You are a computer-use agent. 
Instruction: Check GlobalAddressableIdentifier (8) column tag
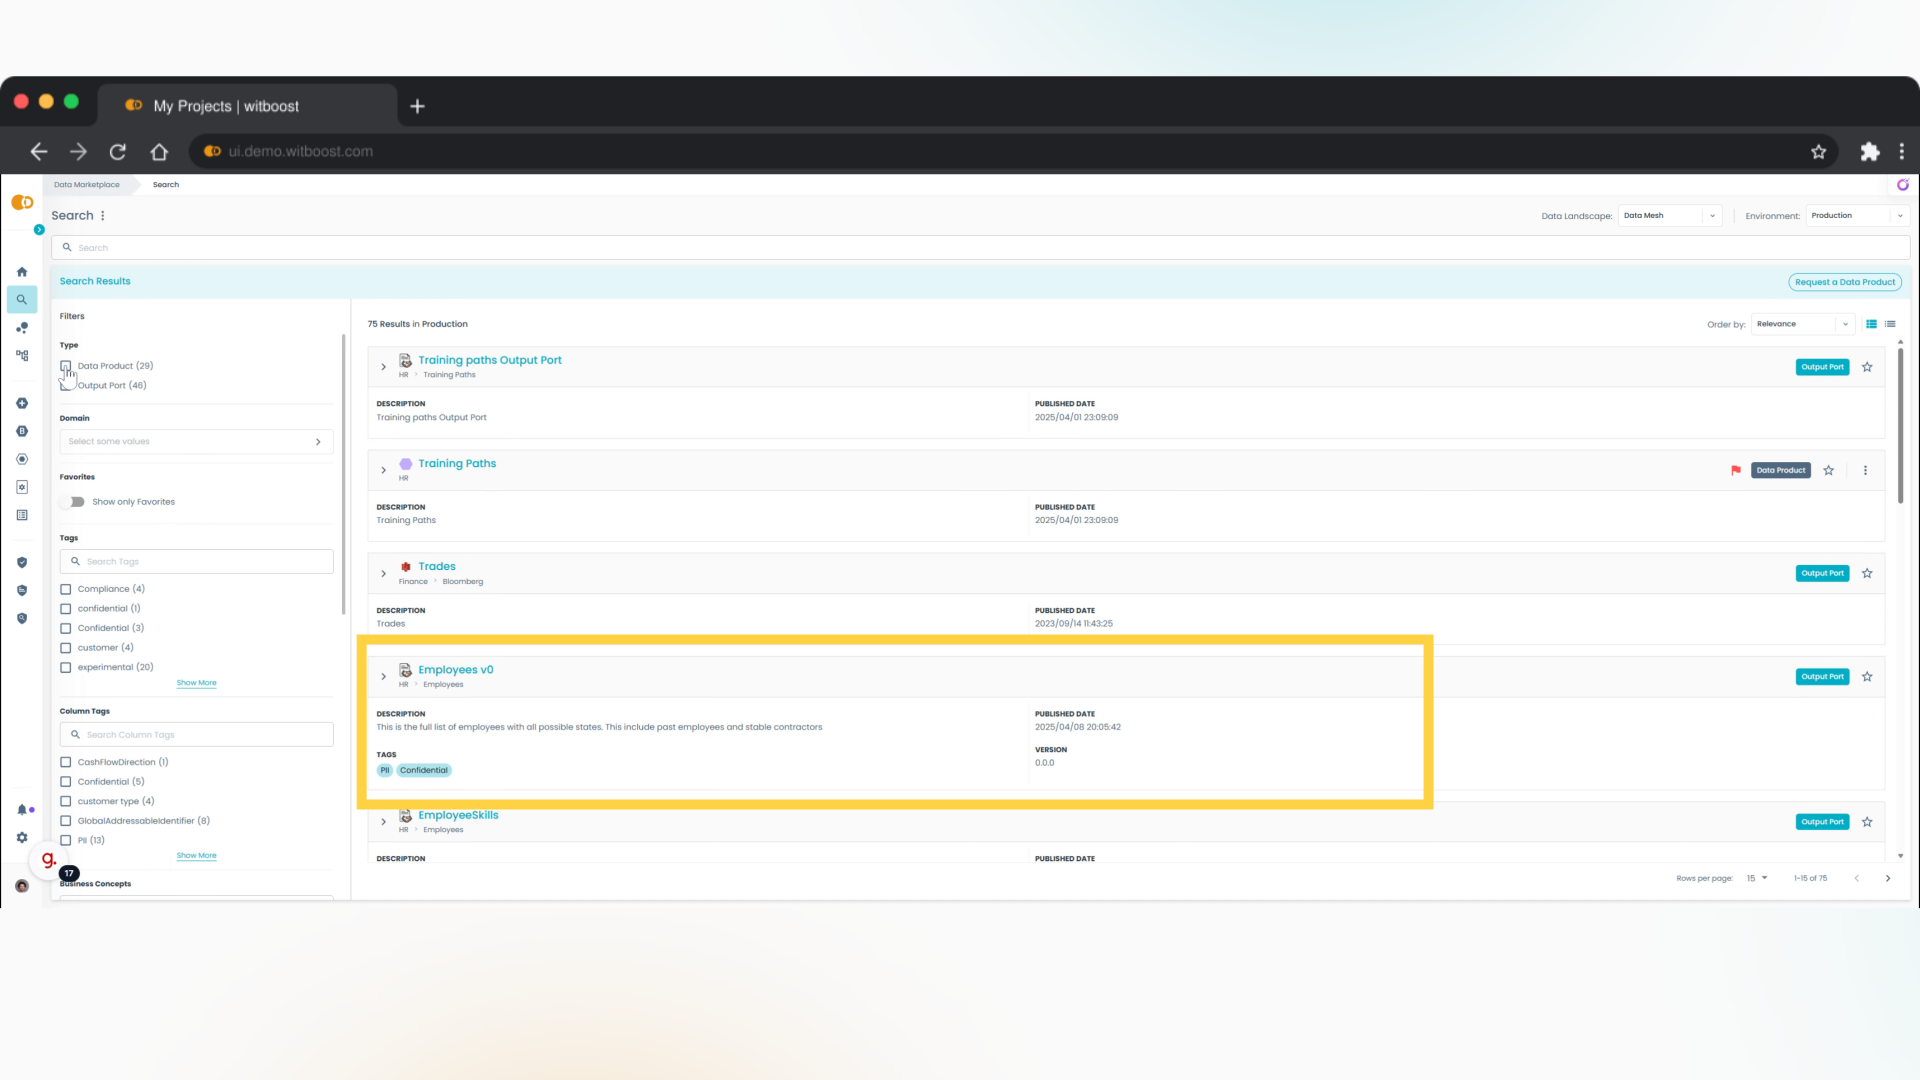pyautogui.click(x=66, y=821)
